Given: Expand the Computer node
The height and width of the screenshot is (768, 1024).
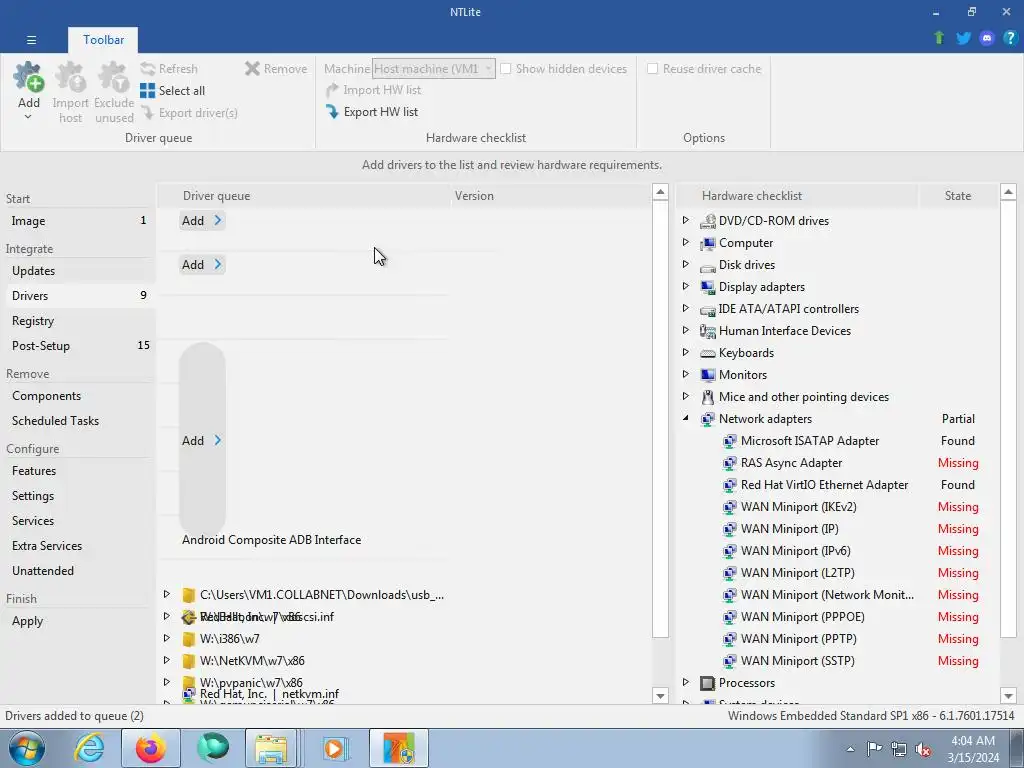Looking at the screenshot, I should [686, 242].
